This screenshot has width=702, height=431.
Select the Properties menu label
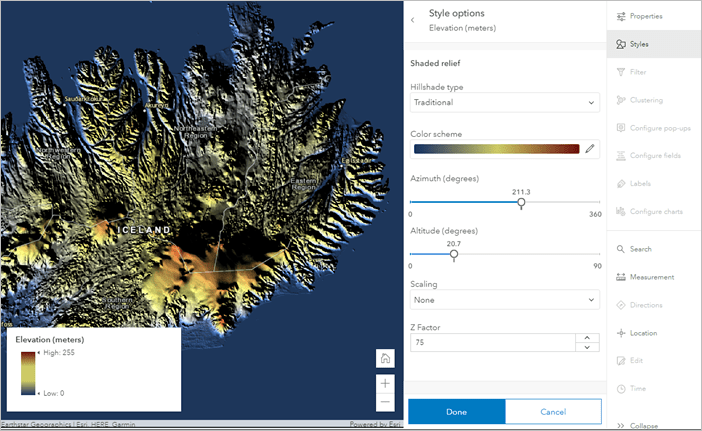(x=646, y=17)
